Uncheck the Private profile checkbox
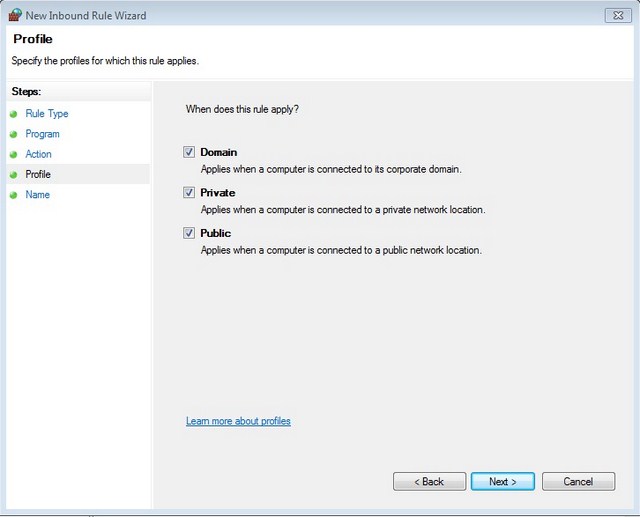 pos(189,193)
